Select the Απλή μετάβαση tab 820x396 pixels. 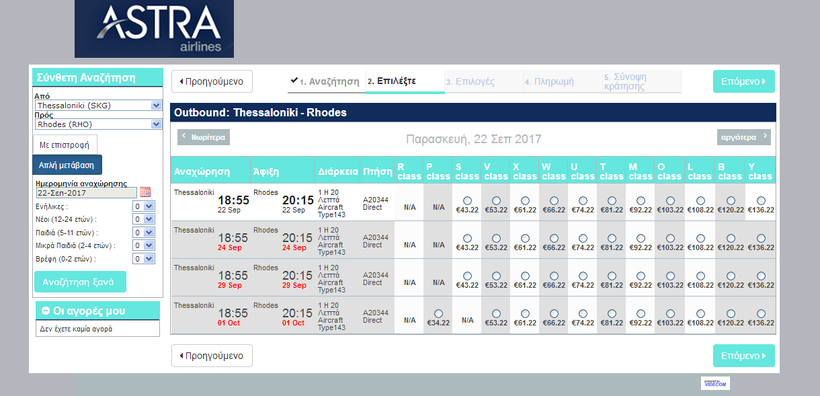(x=67, y=165)
